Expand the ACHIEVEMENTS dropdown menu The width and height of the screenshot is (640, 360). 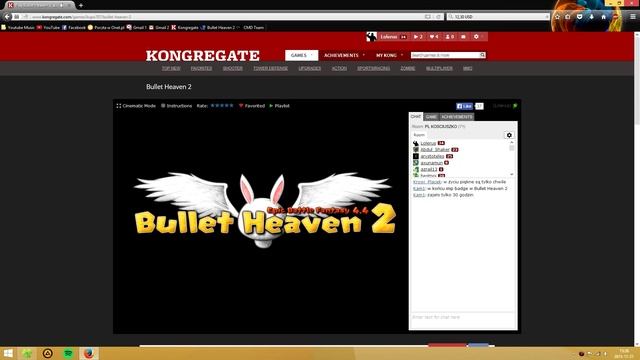tap(344, 55)
